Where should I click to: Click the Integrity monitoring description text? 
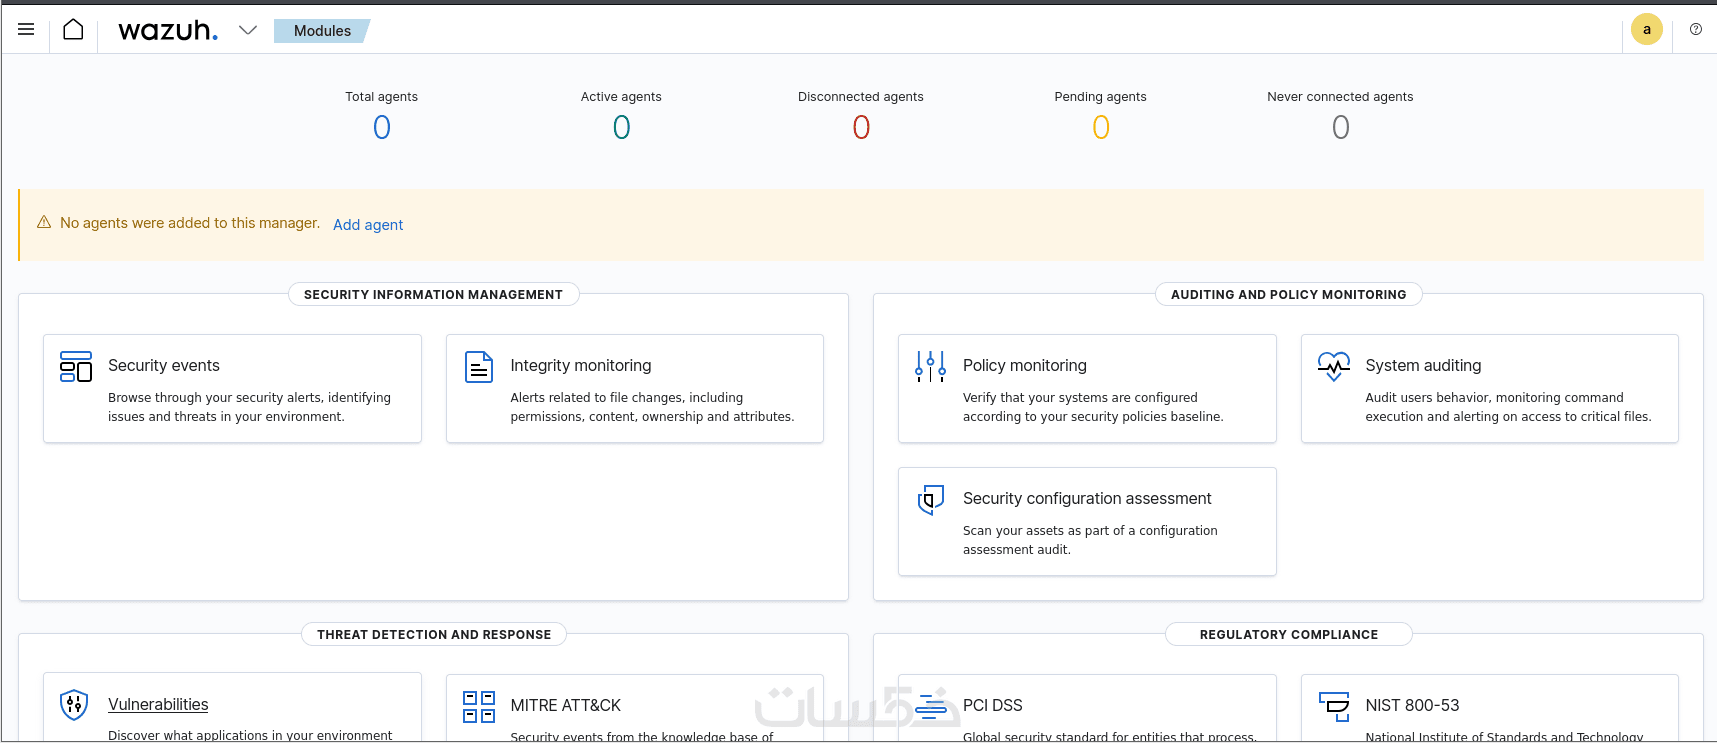click(x=652, y=407)
